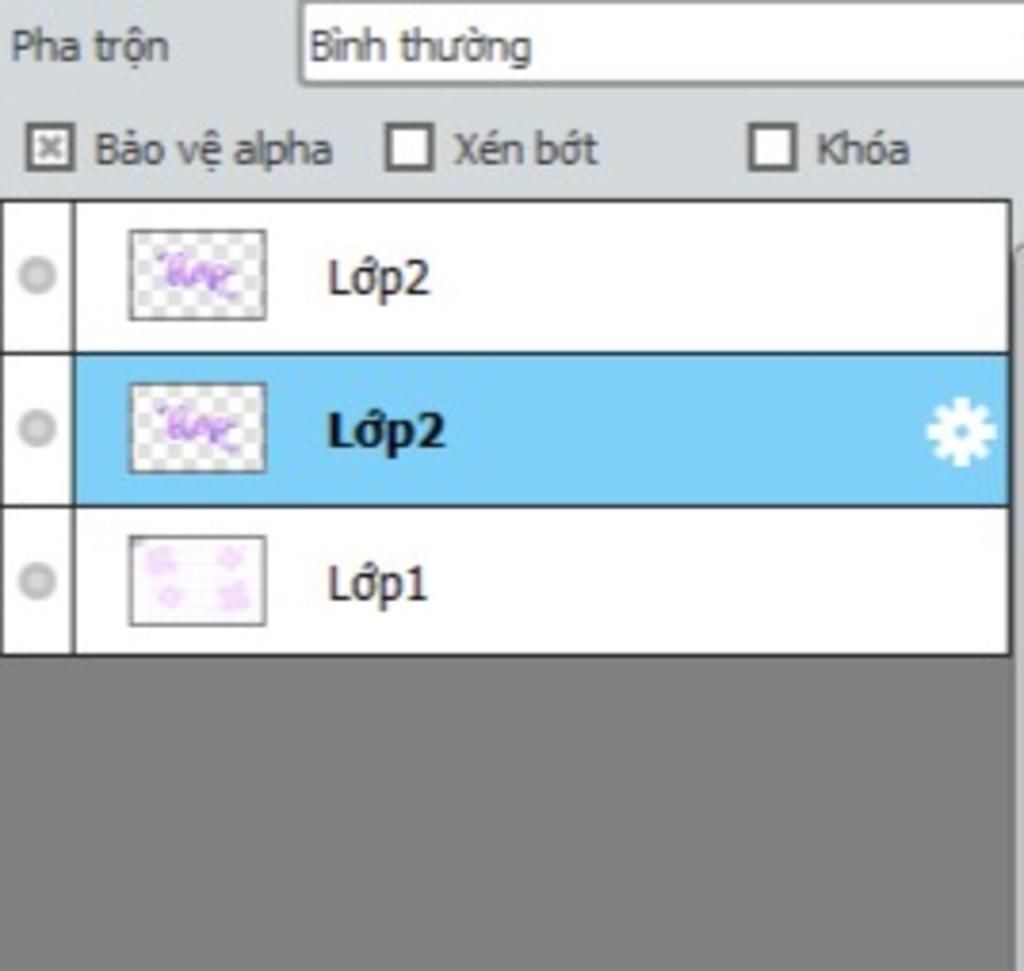Uncheck the Bảo vệ alpha checkbox

point(50,148)
